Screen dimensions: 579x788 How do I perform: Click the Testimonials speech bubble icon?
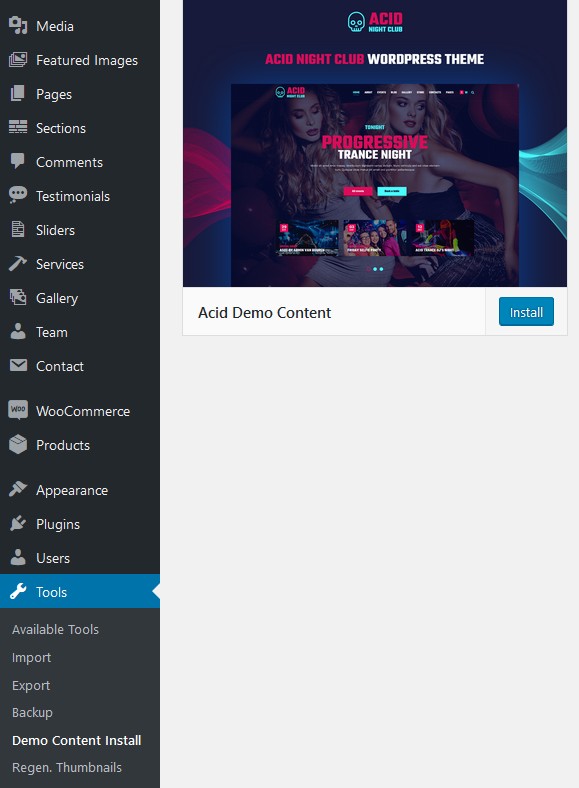(18, 195)
